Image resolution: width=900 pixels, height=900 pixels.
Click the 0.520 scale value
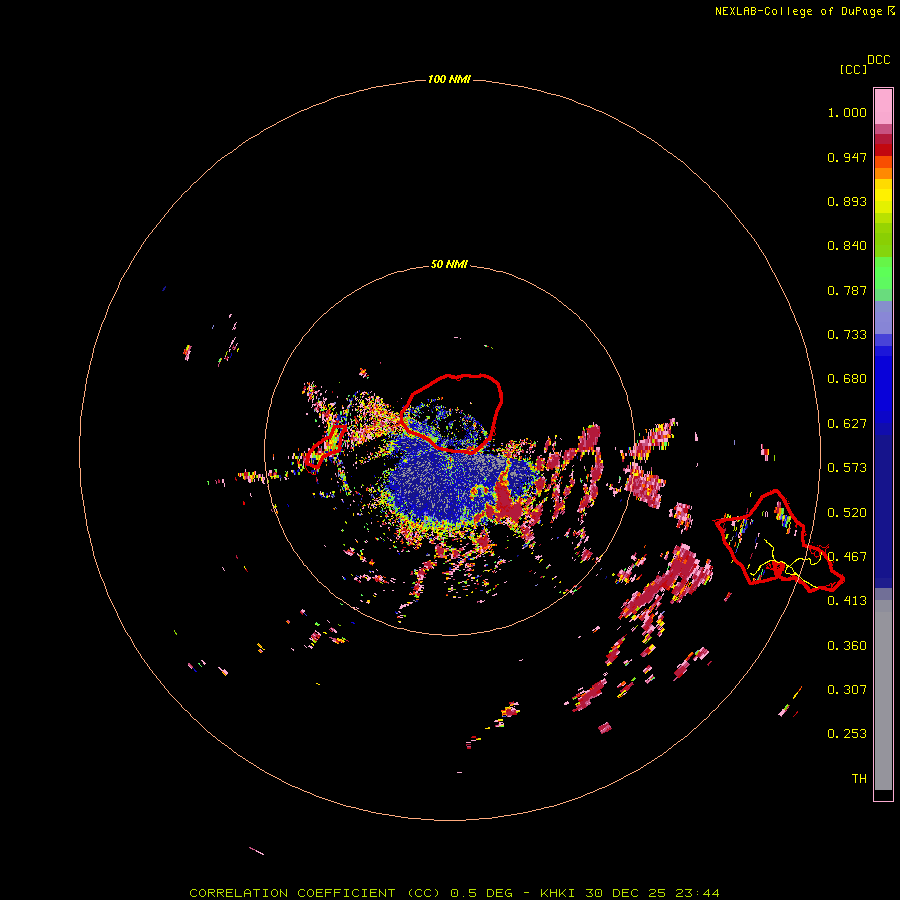[847, 513]
